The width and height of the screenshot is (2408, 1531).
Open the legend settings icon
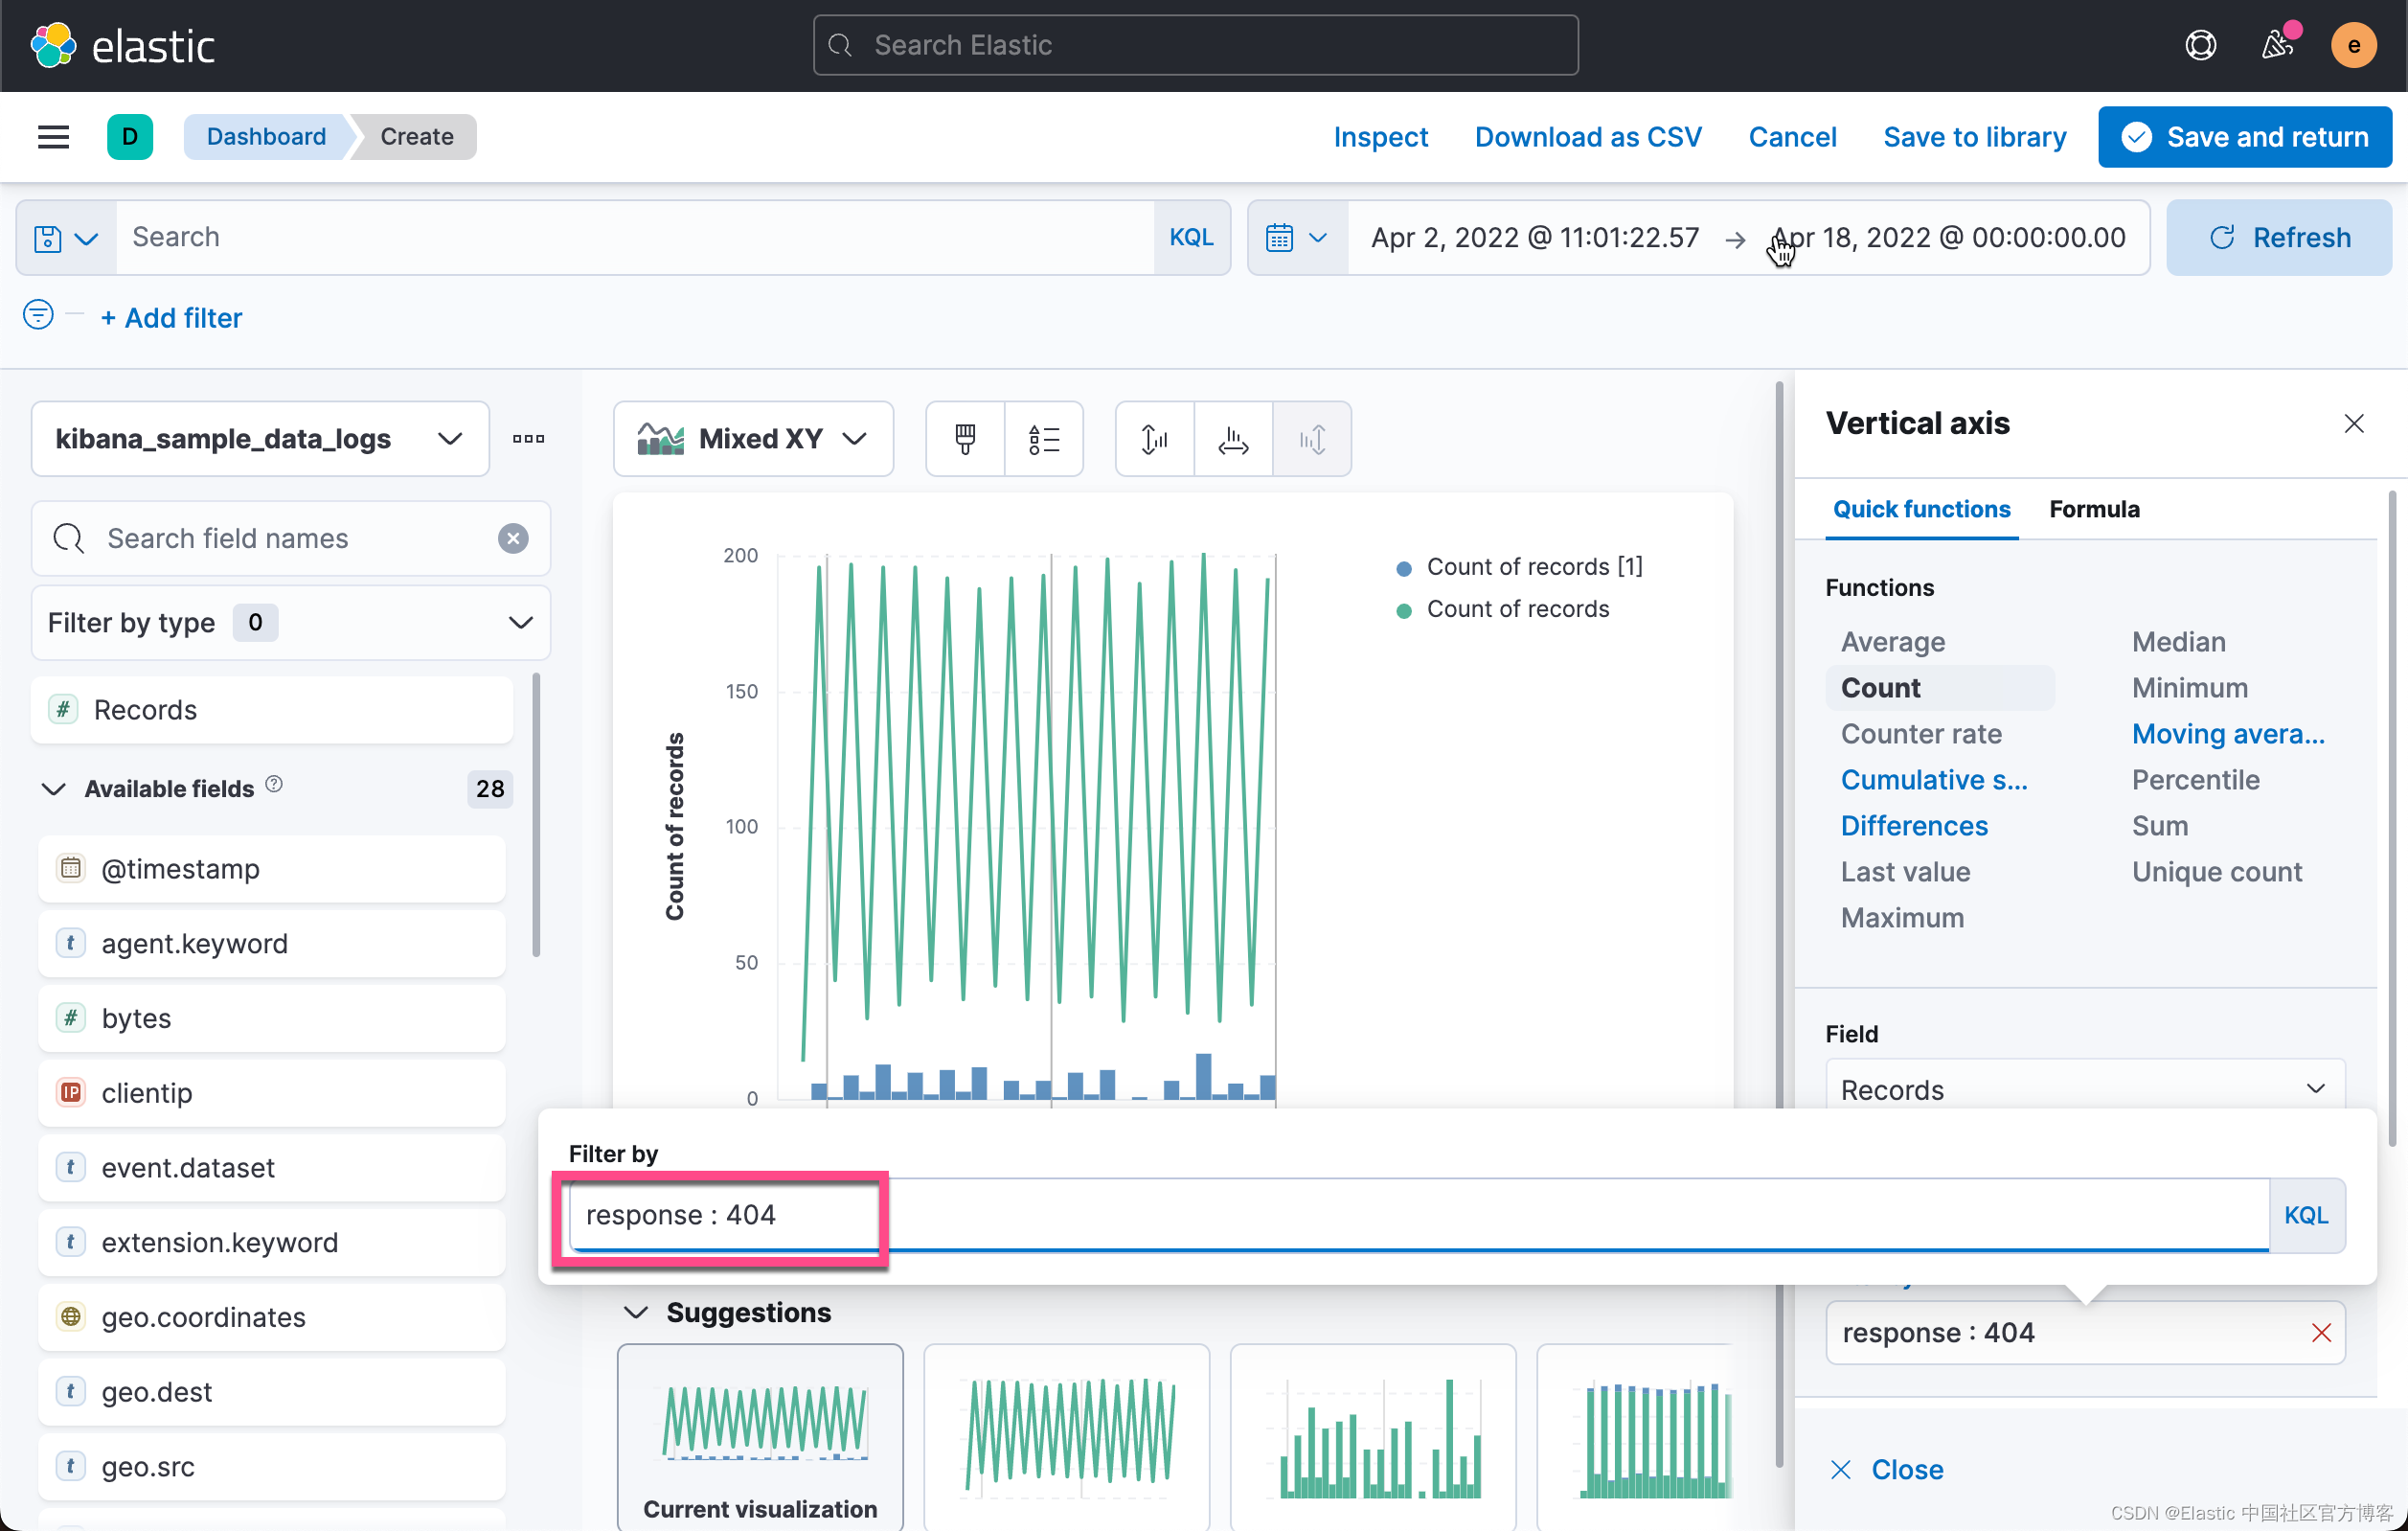(1043, 439)
